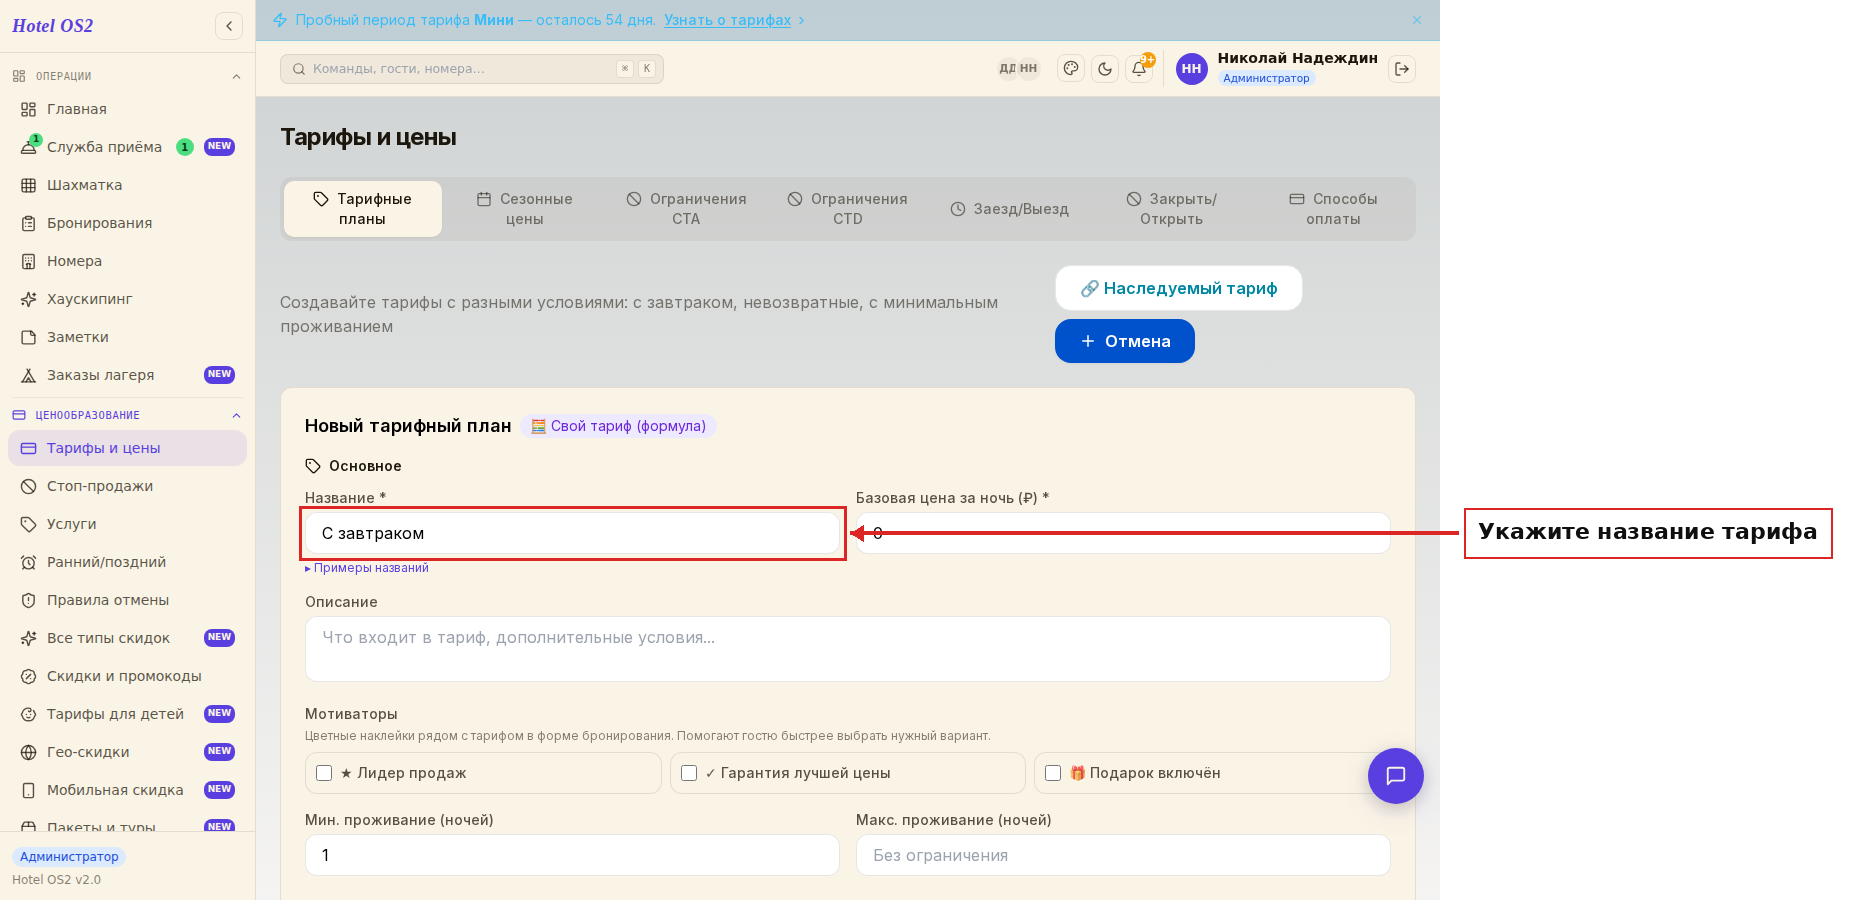Collapse the ЦЕНООБРАЗОВАНИЕ section

click(127, 415)
